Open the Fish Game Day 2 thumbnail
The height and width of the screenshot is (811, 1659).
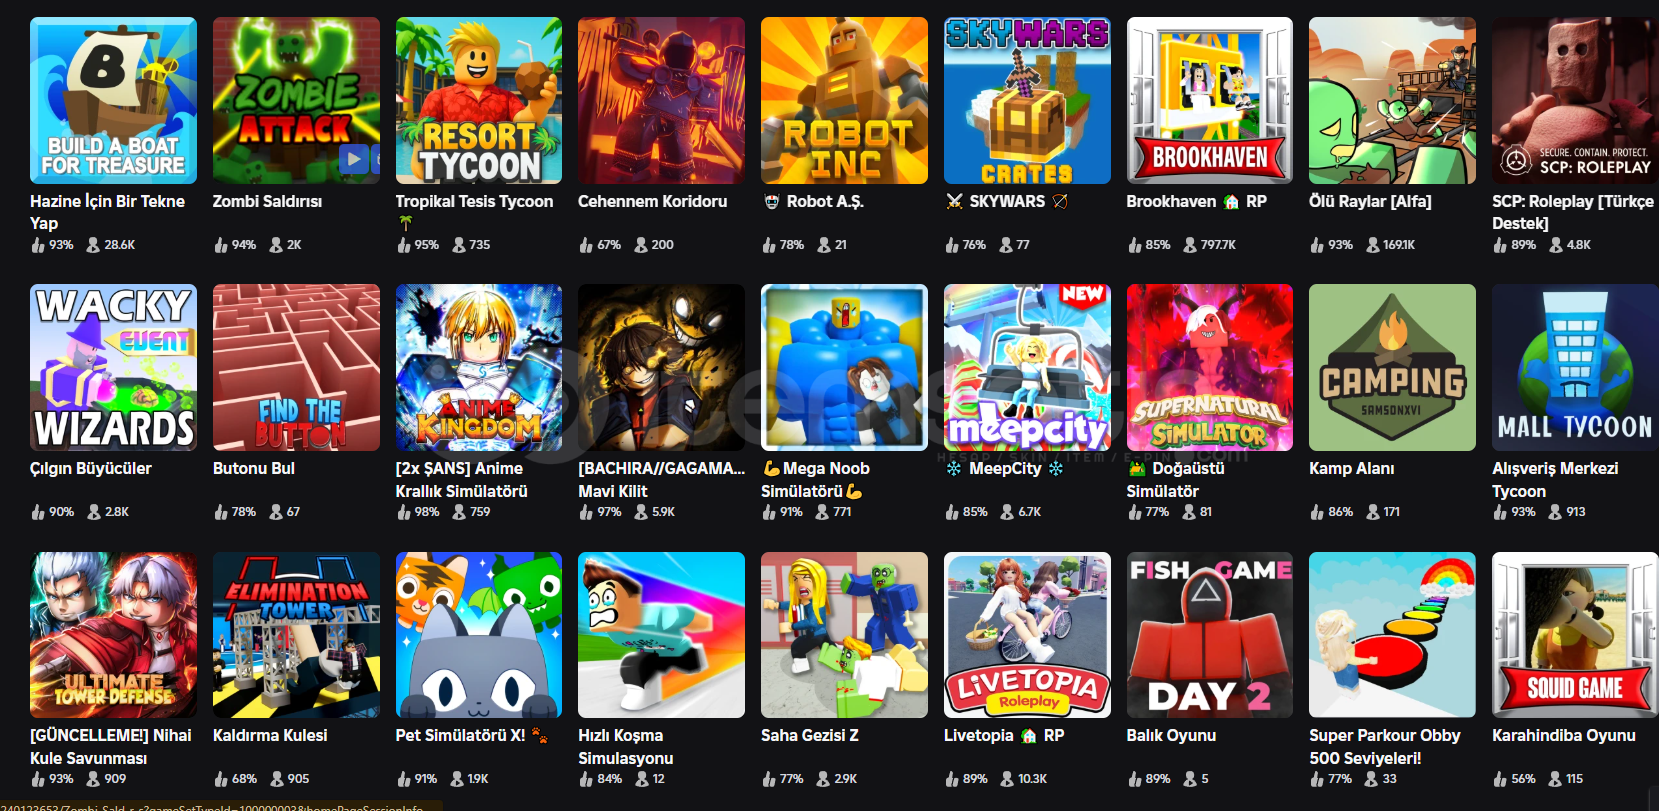(1210, 635)
